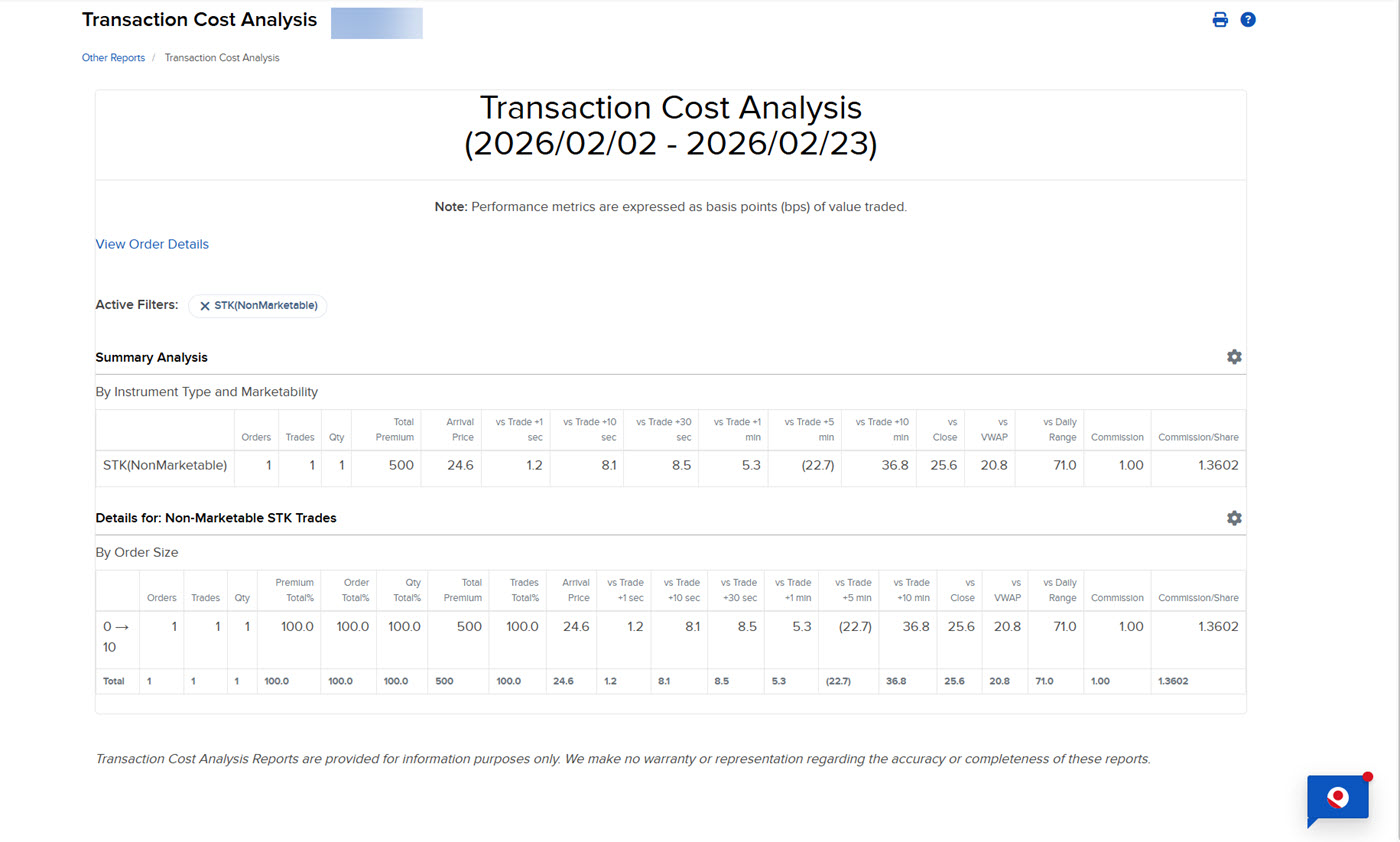1400x842 pixels.
Task: Navigate to Other Reports
Action: point(113,57)
